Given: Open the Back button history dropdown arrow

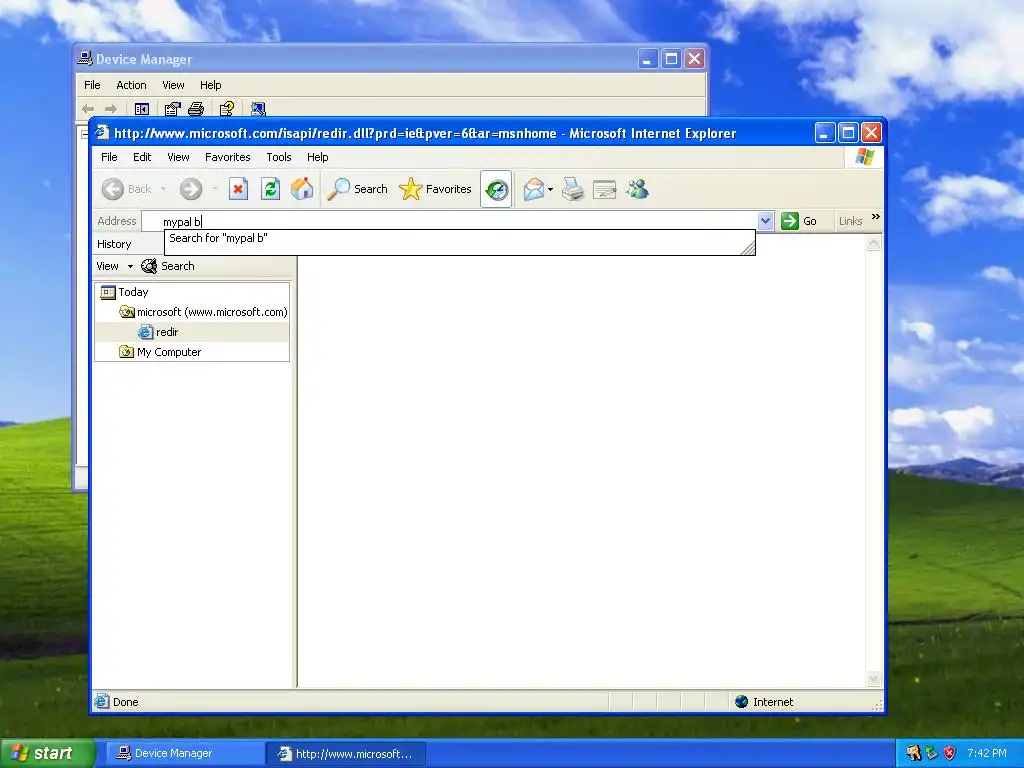Looking at the screenshot, I should click(163, 189).
